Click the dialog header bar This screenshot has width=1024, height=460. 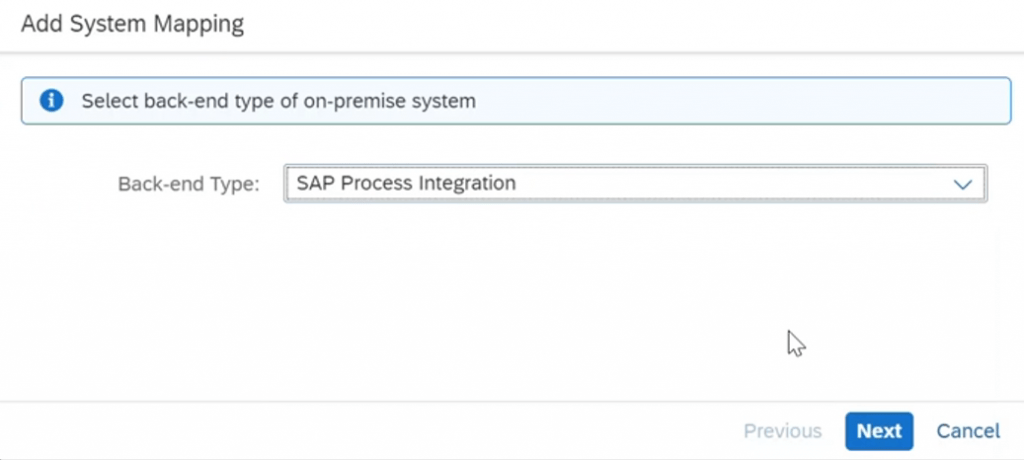(512, 25)
